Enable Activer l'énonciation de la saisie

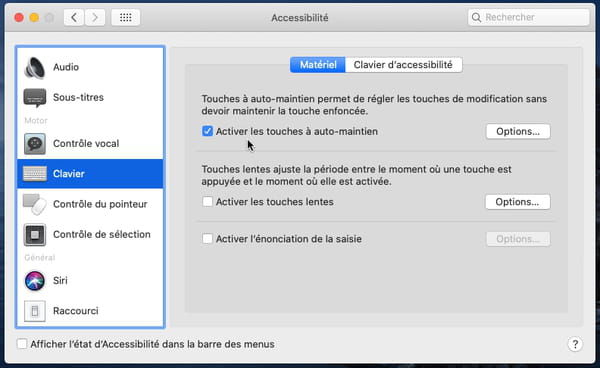pyautogui.click(x=207, y=239)
